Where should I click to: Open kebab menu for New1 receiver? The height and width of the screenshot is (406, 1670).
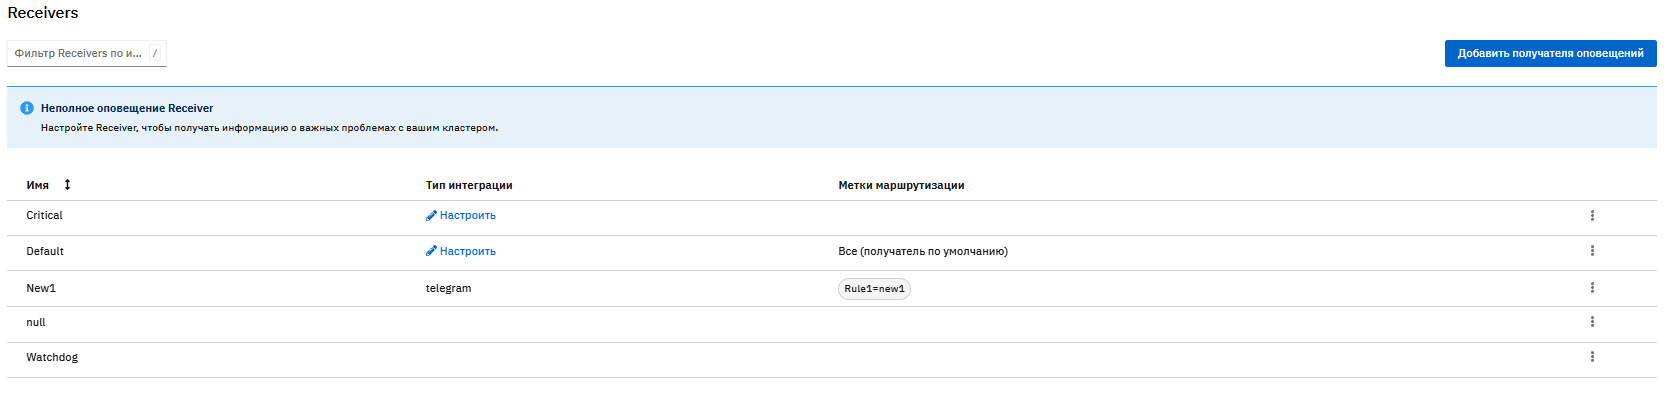coord(1592,288)
